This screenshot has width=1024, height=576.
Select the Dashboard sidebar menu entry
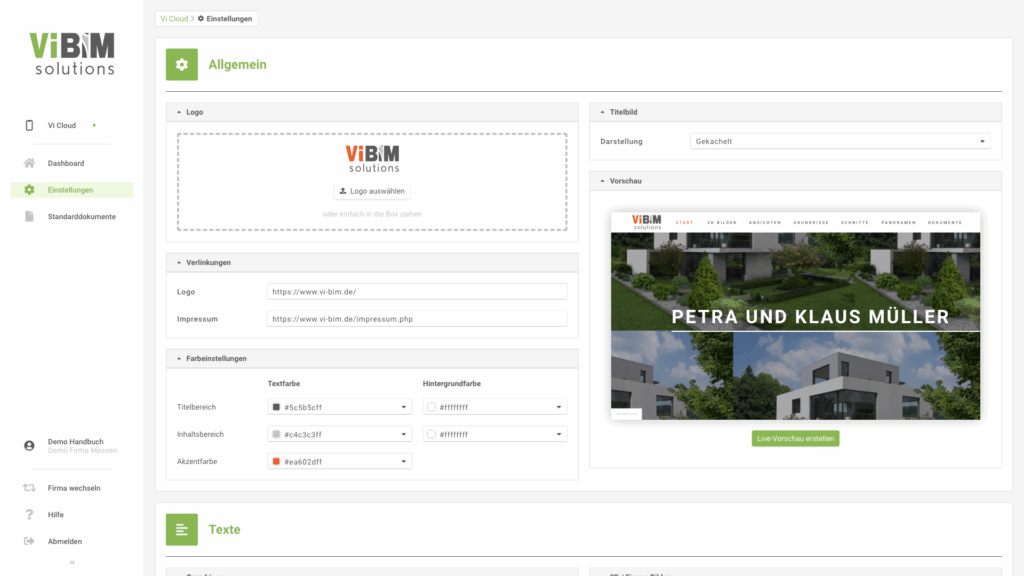(x=66, y=163)
